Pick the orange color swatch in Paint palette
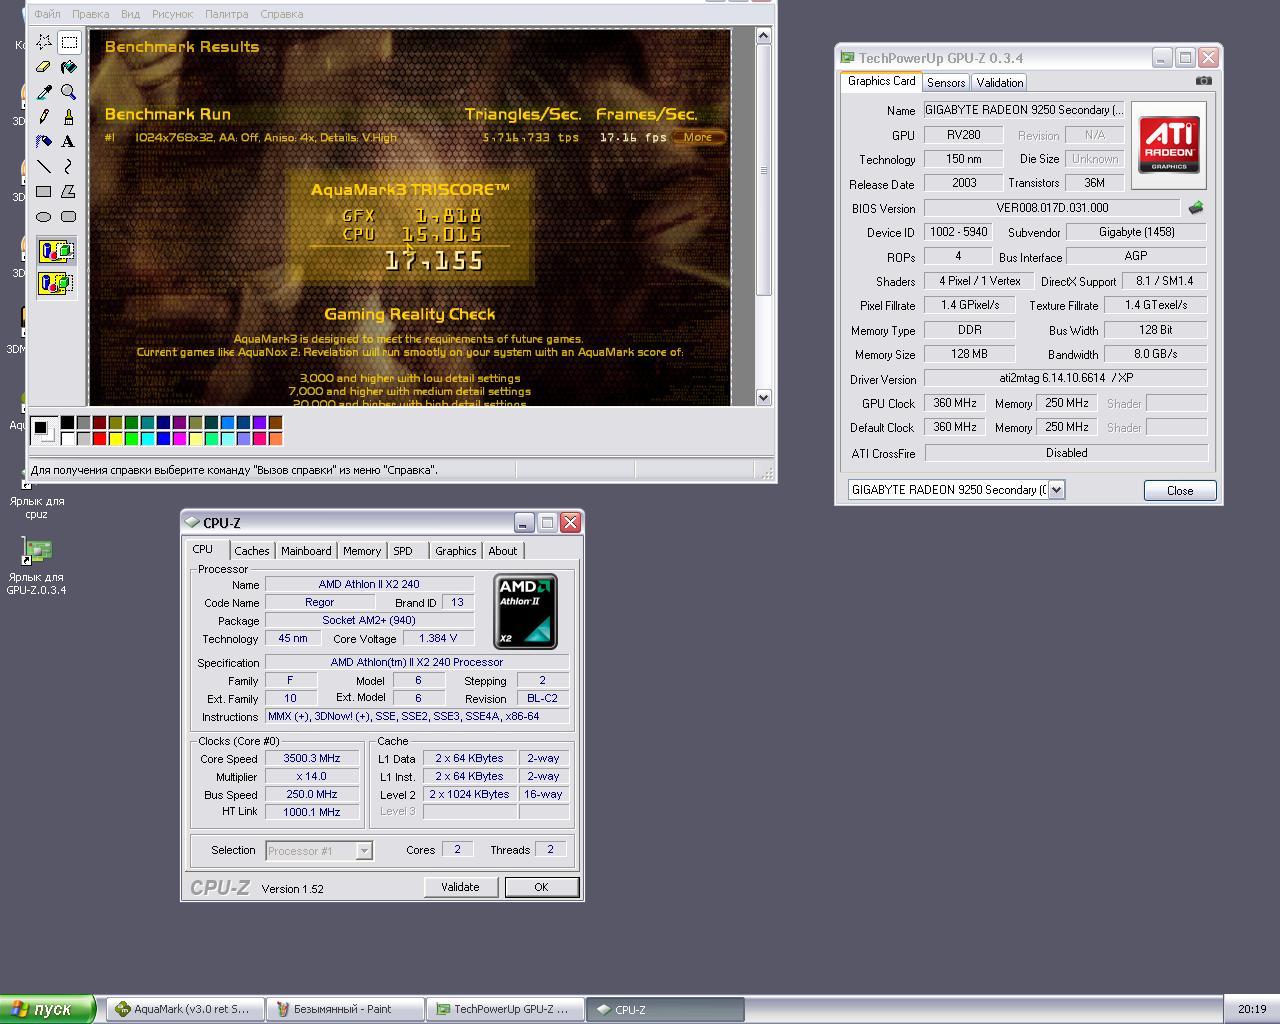 pos(276,438)
